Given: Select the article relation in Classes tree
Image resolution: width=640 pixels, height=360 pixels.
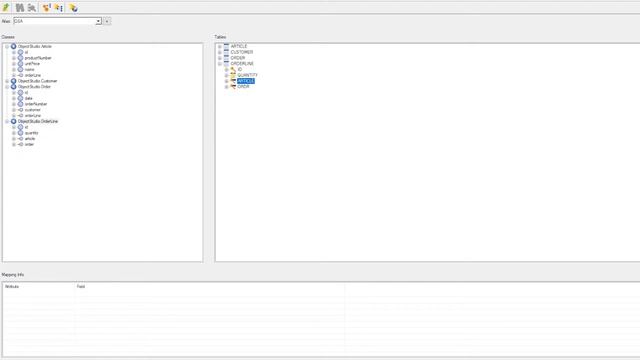Looking at the screenshot, I should click(x=30, y=139).
